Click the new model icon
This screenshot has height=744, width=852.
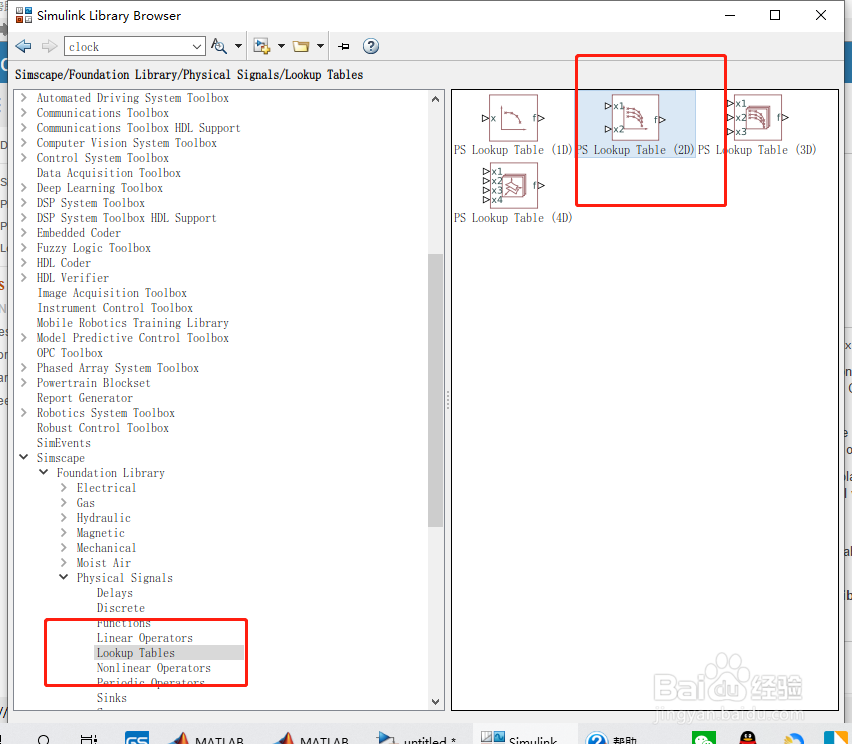pyautogui.click(x=262, y=46)
